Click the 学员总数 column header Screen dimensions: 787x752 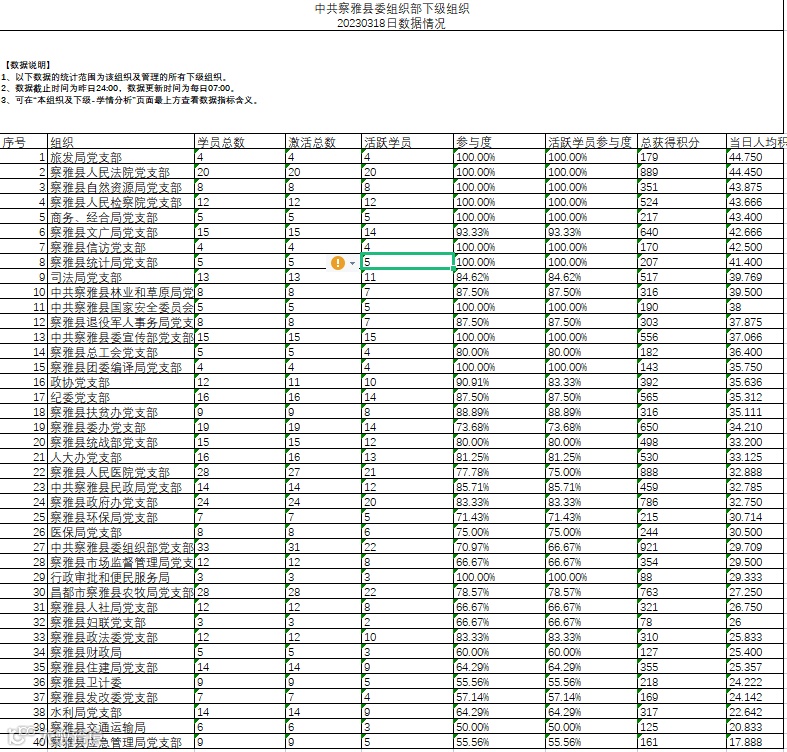click(x=240, y=142)
